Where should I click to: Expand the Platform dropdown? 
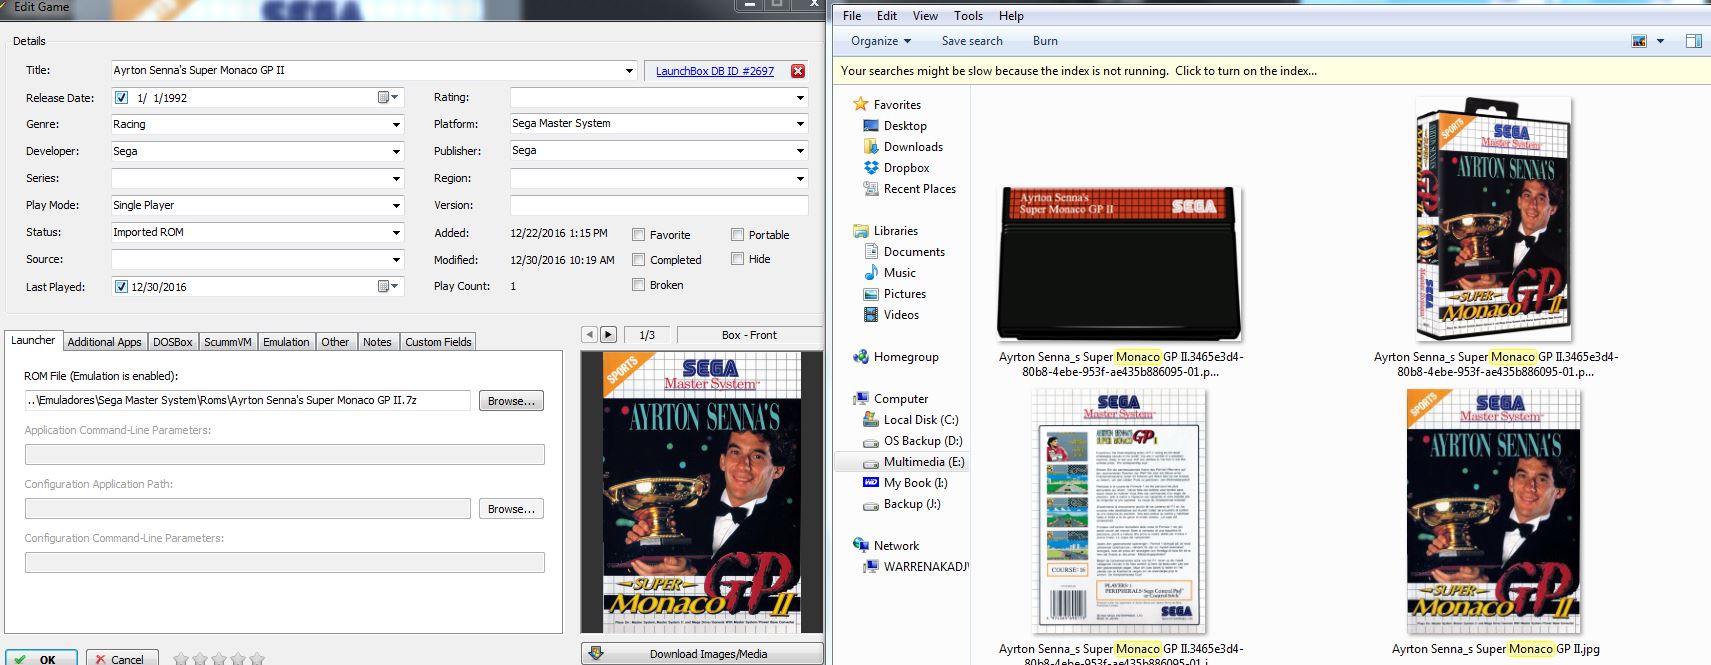tap(800, 124)
